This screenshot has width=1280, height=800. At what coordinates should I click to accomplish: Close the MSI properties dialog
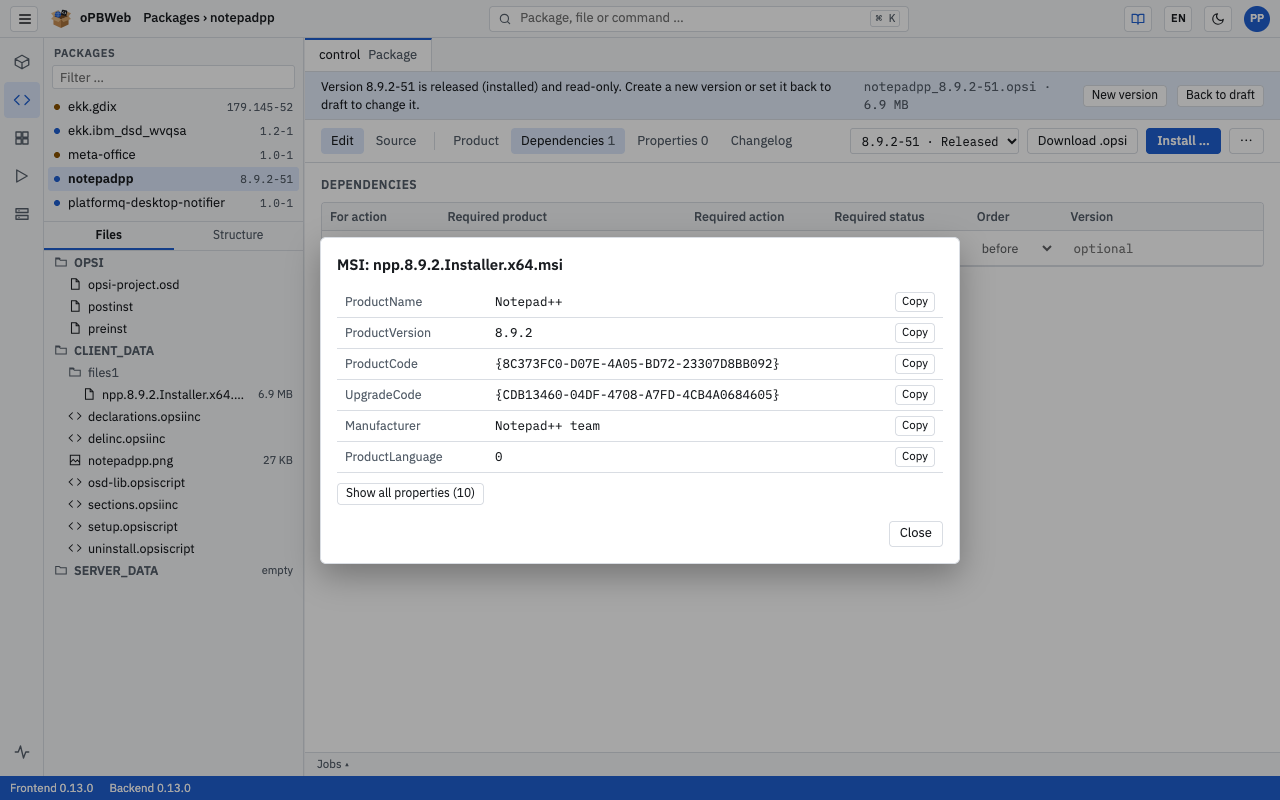point(915,533)
